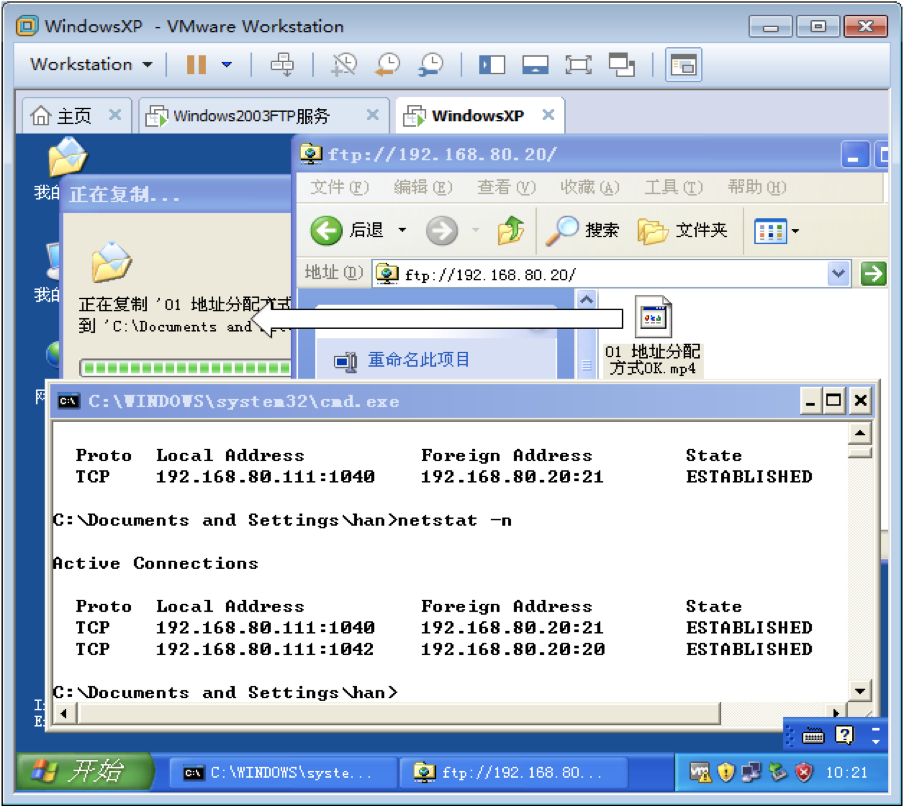Toggle the thumbnail bar view icon
The width and height of the screenshot is (904, 806).
coord(535,64)
